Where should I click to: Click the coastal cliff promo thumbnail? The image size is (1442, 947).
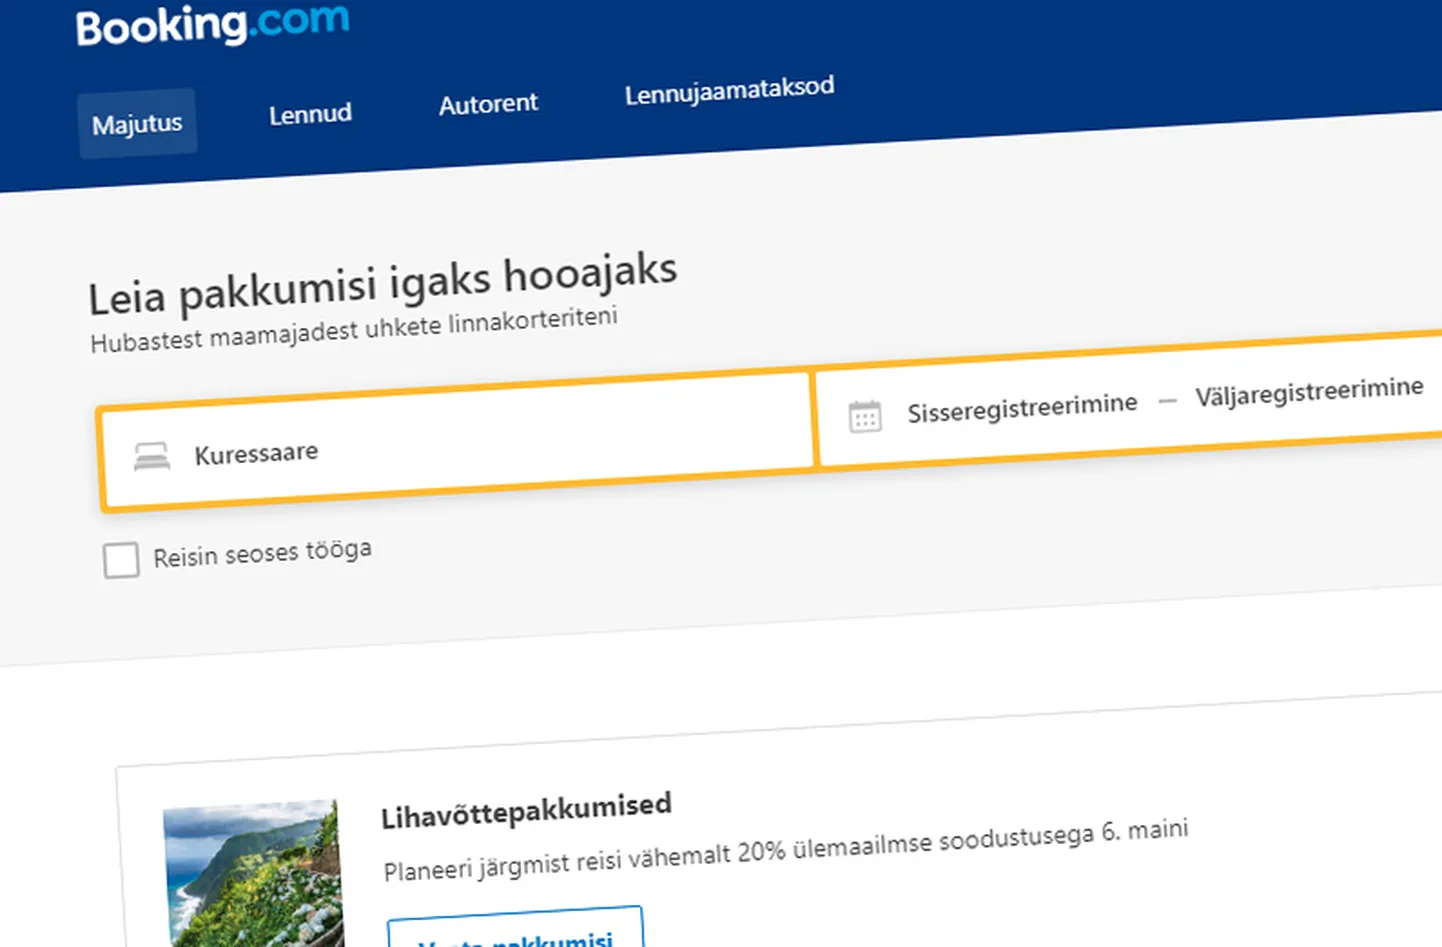click(x=254, y=873)
